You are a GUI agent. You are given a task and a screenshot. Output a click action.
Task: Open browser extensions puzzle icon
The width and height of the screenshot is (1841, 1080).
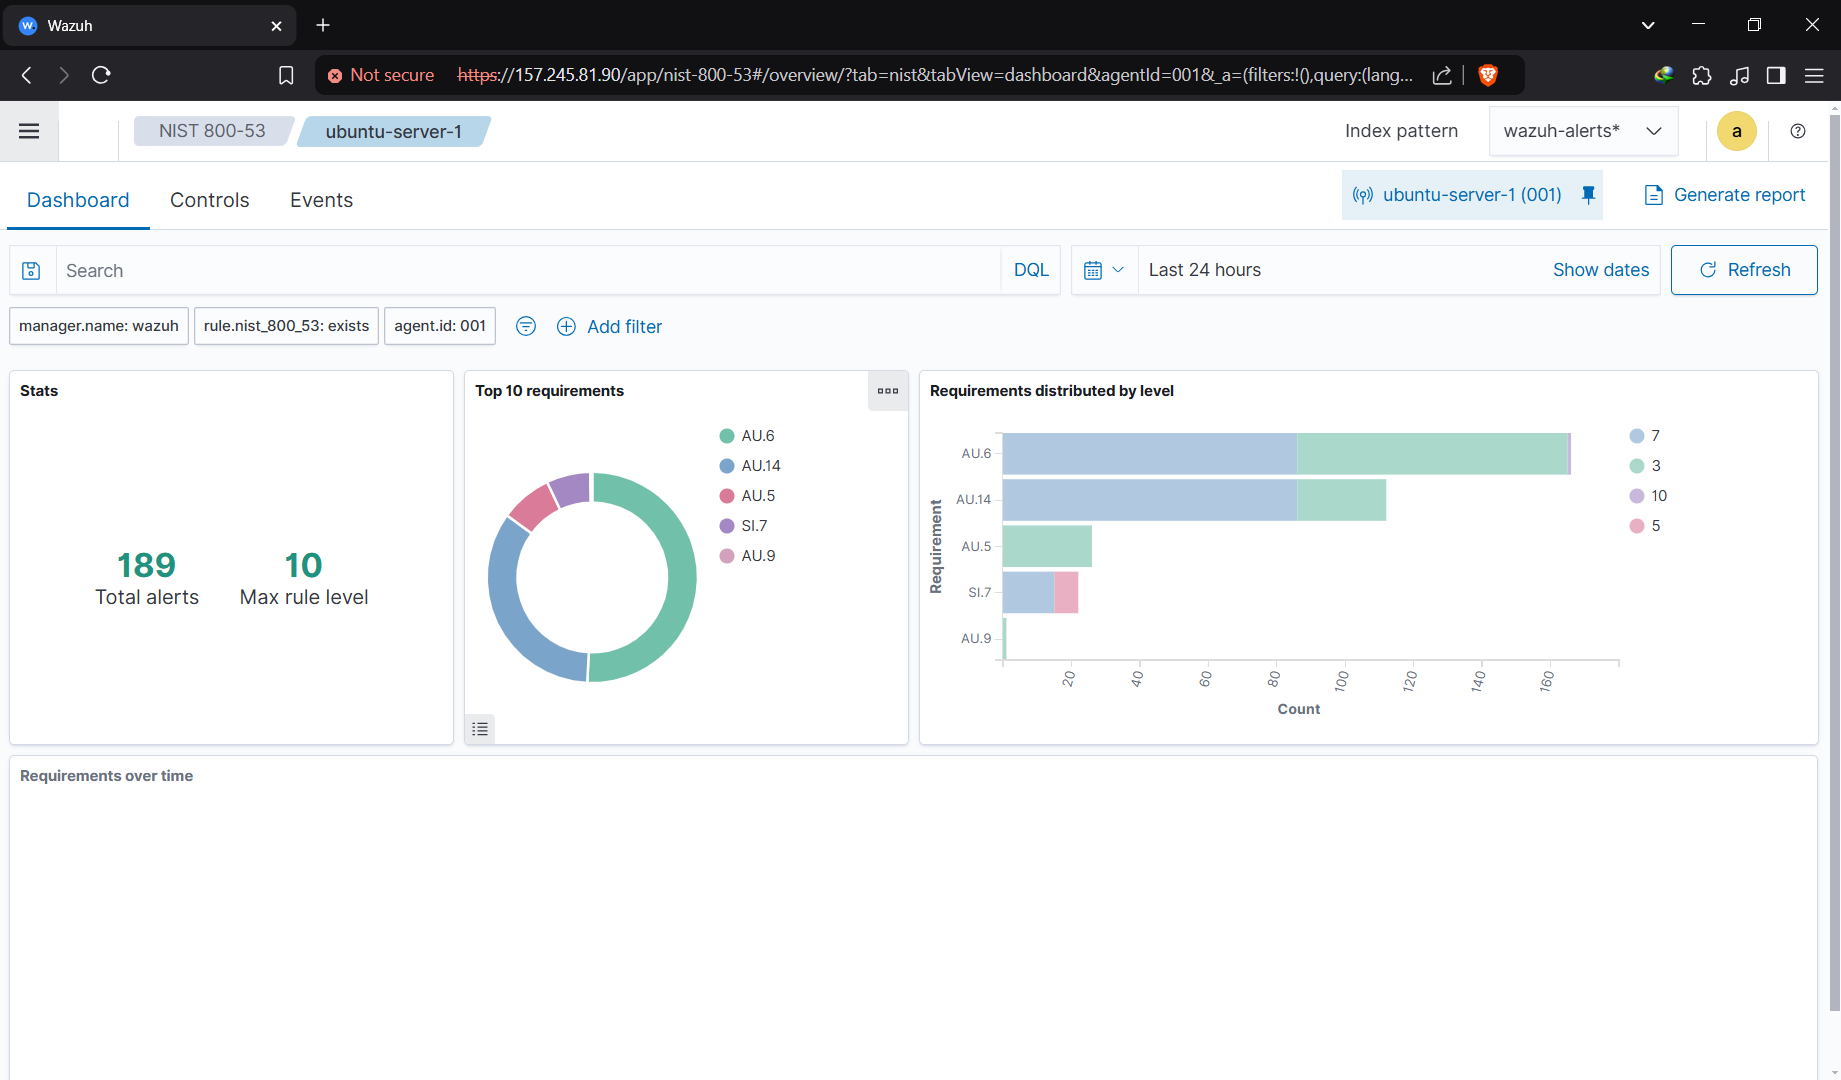1702,75
